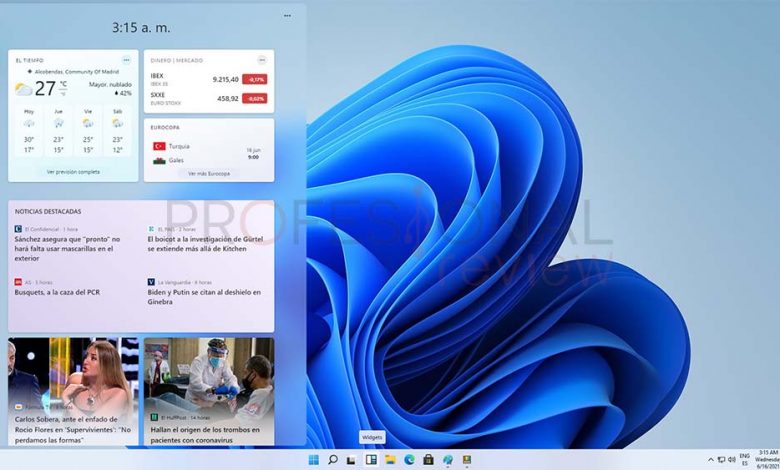Click the current weather cloud icon
The image size is (780, 470).
pos(23,89)
